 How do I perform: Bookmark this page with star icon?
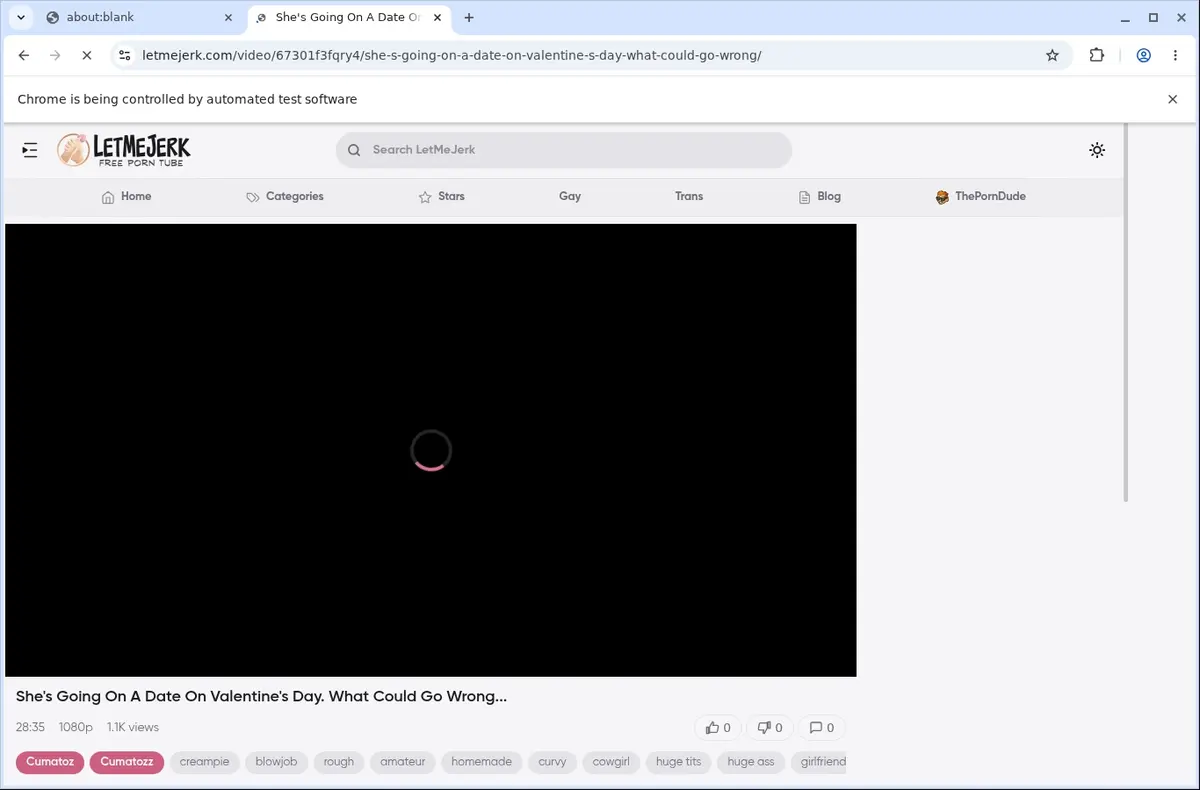[x=1052, y=55]
